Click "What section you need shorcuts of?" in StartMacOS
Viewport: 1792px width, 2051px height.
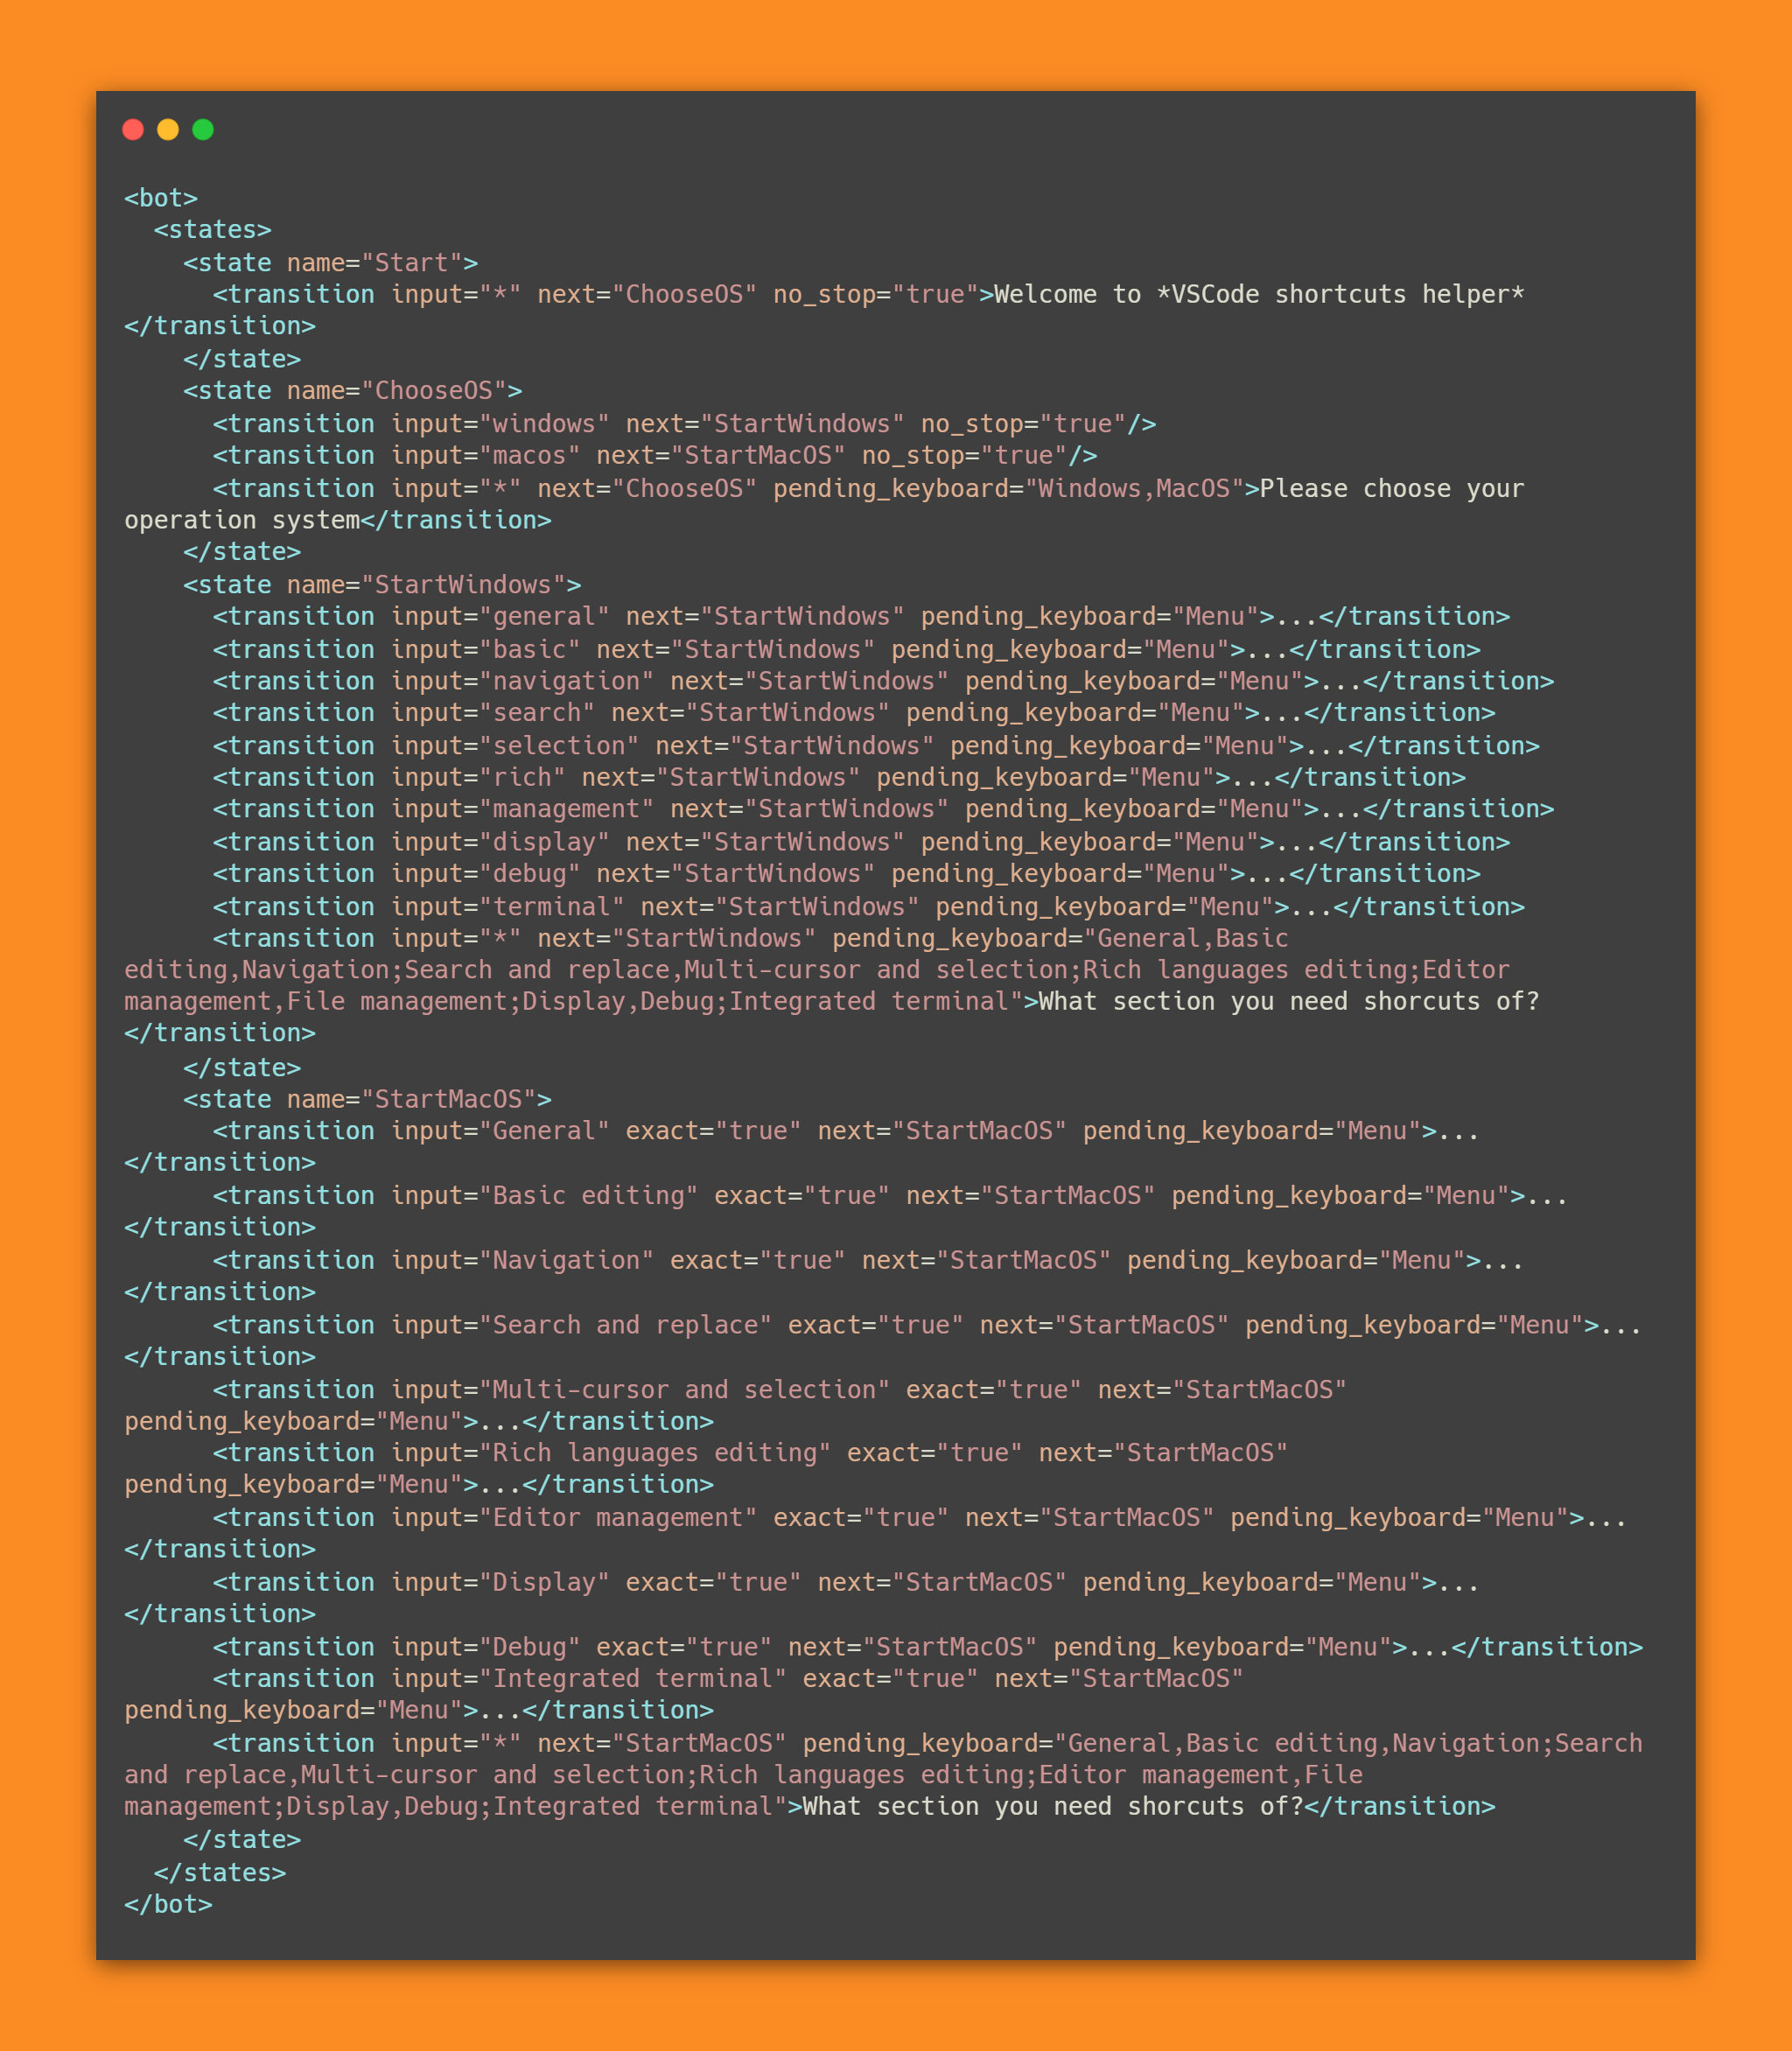coord(1053,1806)
